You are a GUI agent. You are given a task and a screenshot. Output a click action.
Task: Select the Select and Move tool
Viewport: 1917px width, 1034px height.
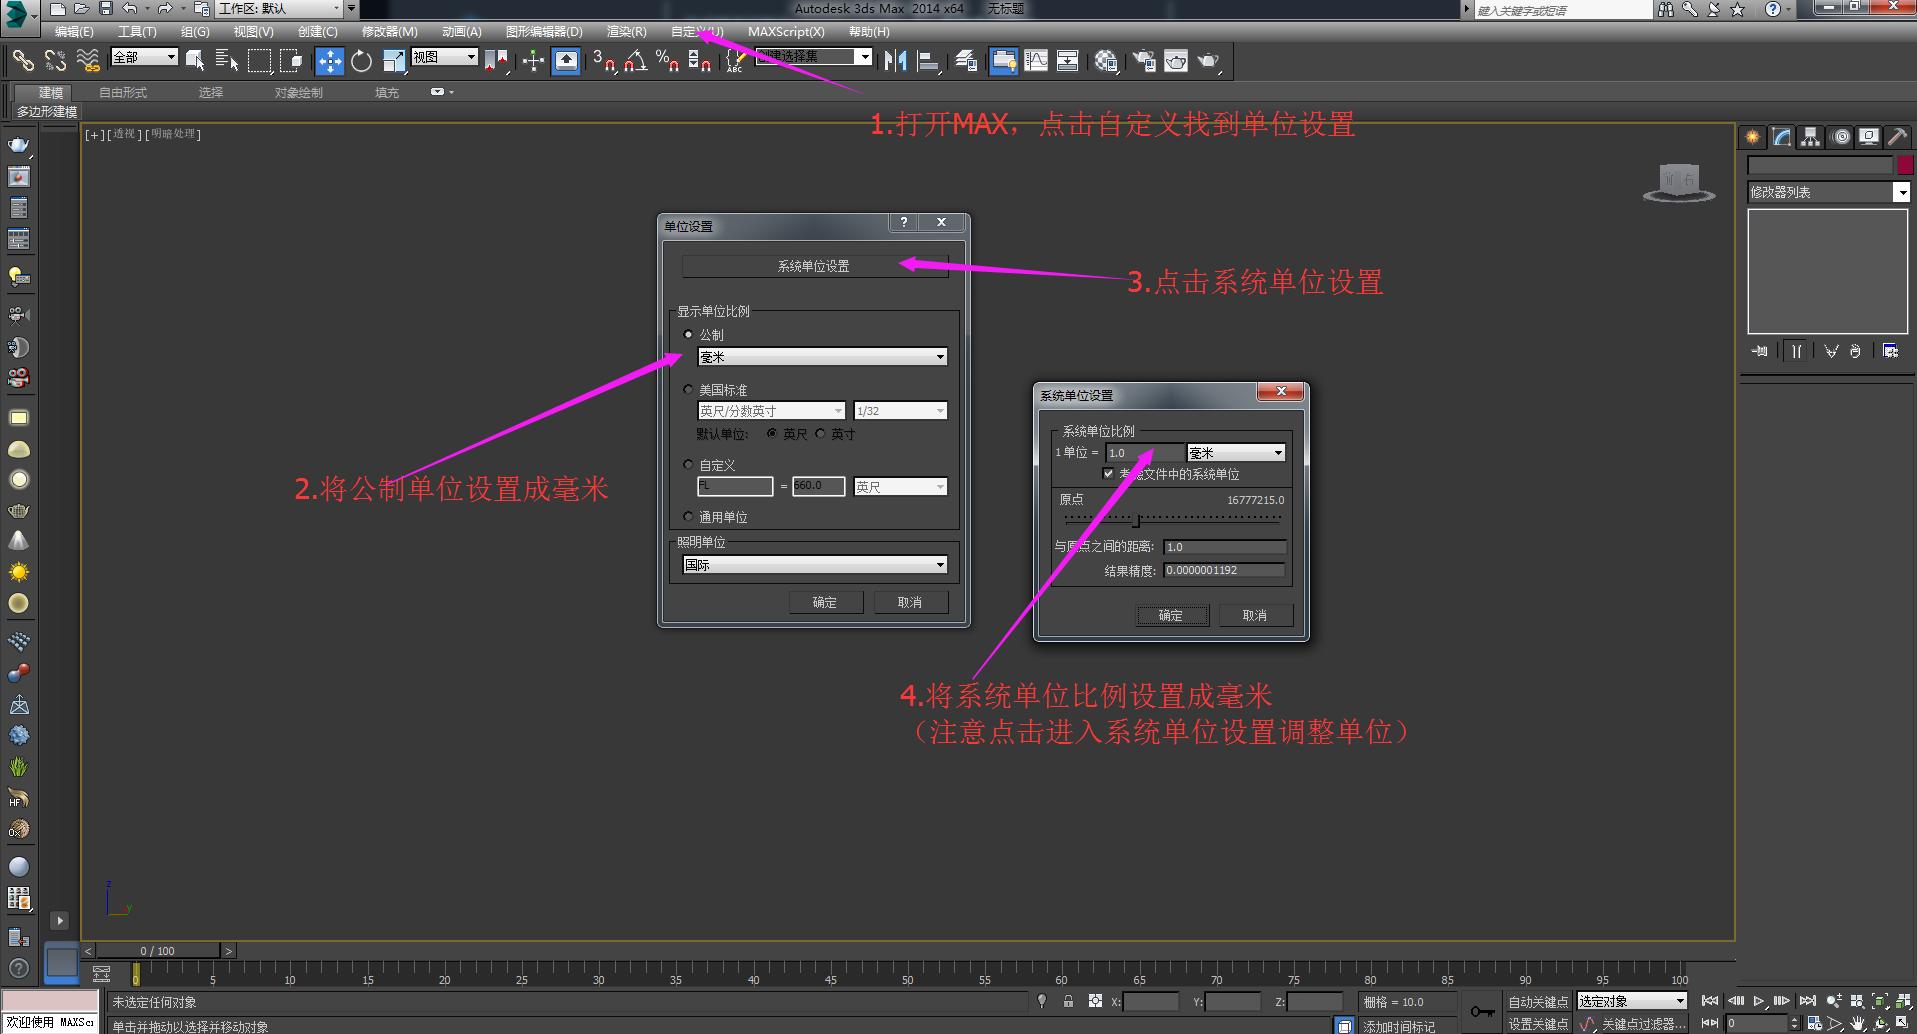coord(331,61)
